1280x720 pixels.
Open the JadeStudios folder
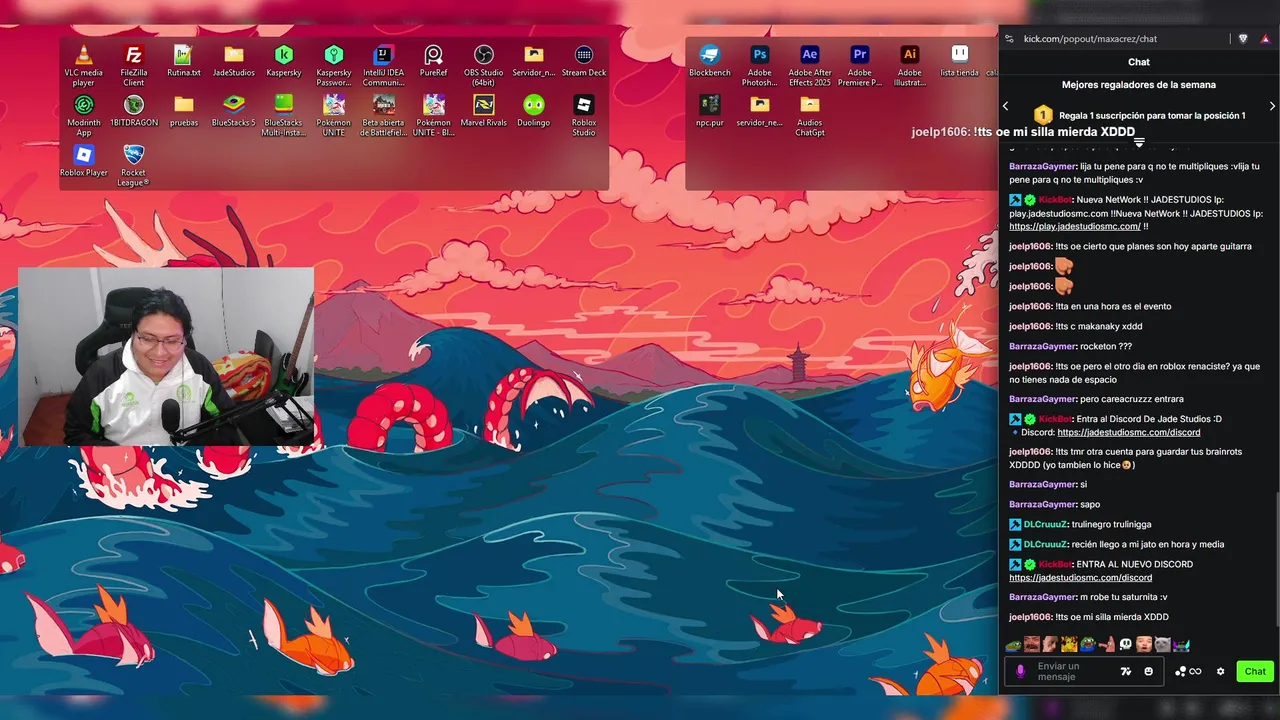233,60
